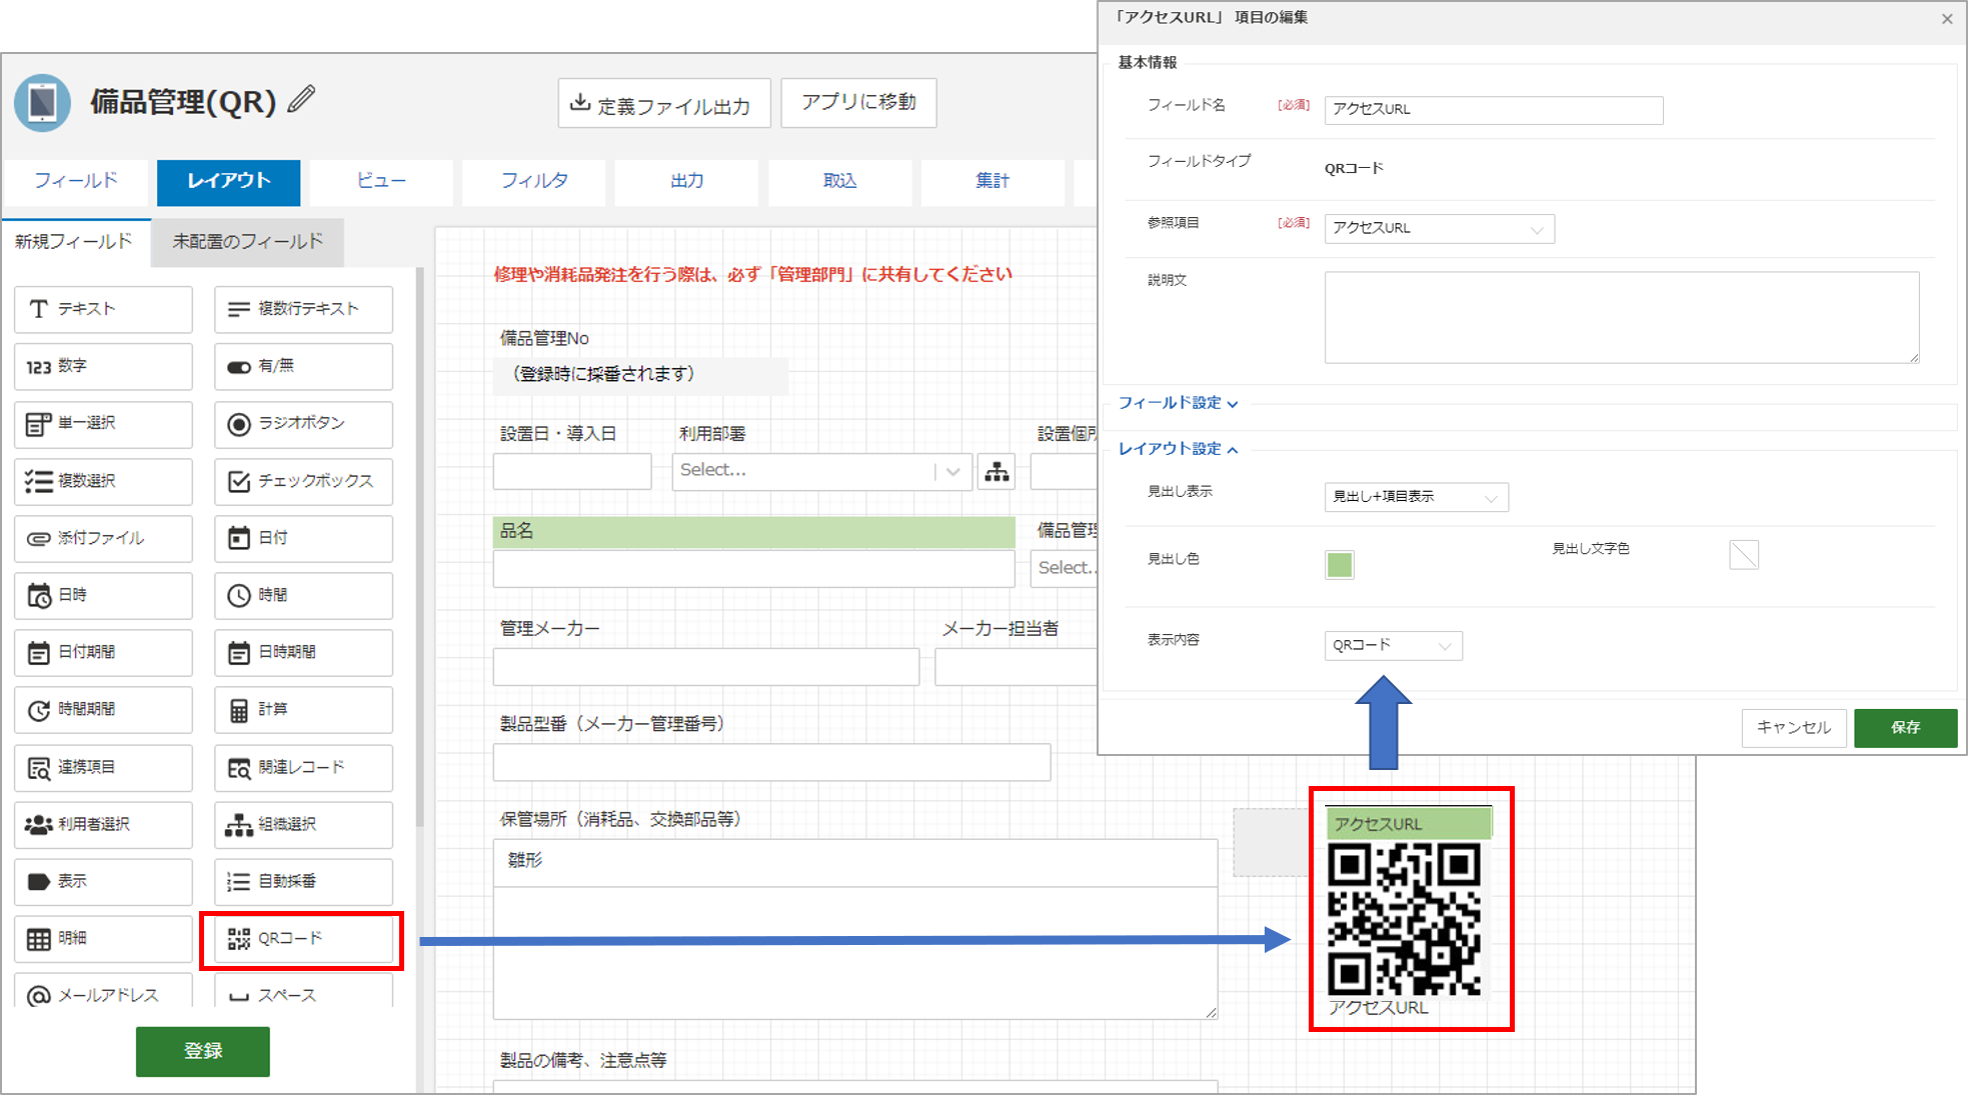Switch to the レイアウト tab
1968x1095 pixels.
tap(229, 181)
